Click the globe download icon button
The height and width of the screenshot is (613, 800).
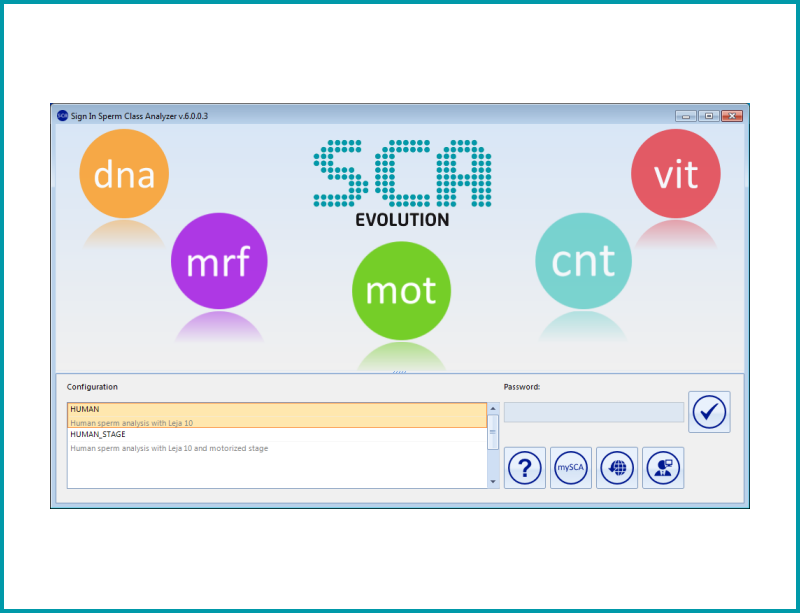[617, 468]
